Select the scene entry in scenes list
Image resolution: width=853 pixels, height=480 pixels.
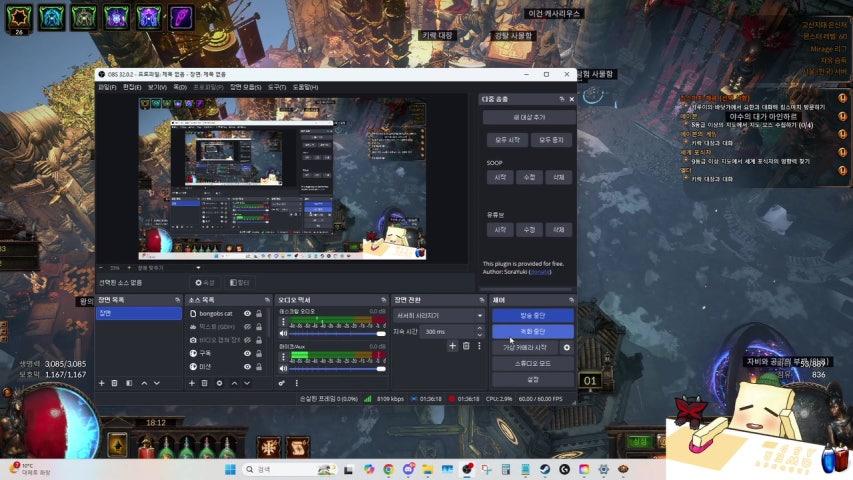139,313
